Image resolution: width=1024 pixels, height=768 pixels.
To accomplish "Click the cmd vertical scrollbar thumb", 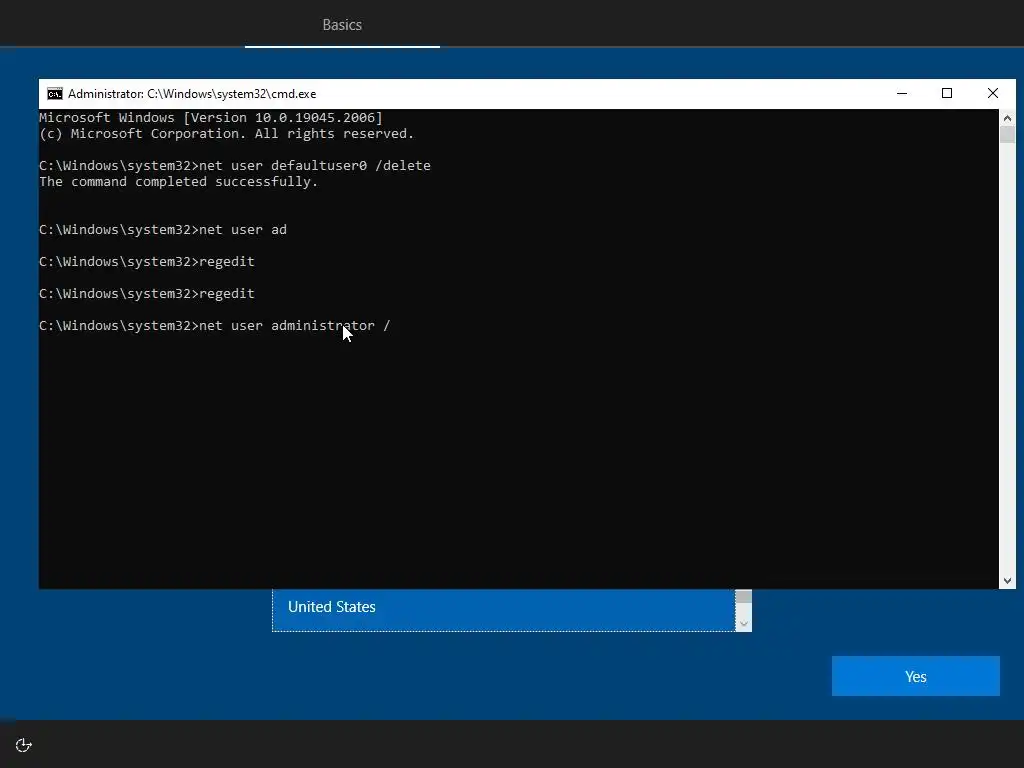I will pyautogui.click(x=1007, y=135).
